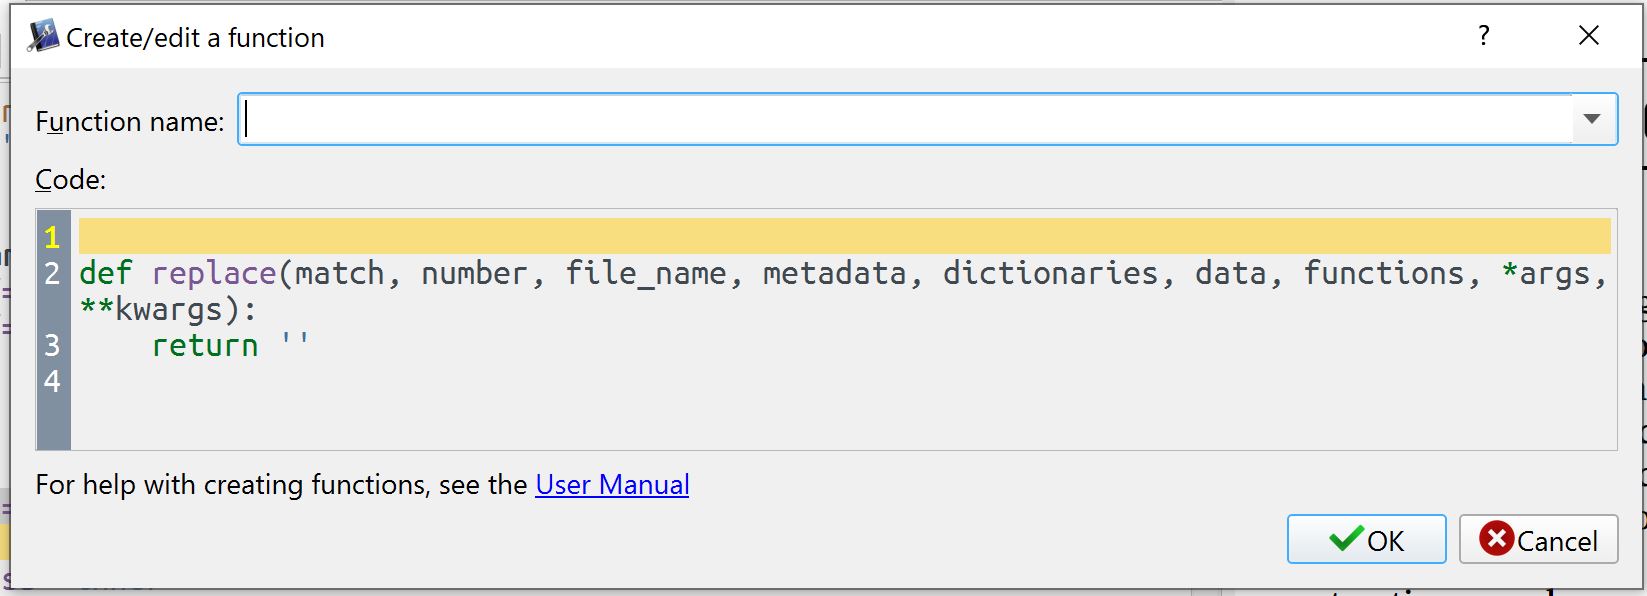Close the Create/edit a function dialog
The image size is (1647, 596).
coord(1588,37)
